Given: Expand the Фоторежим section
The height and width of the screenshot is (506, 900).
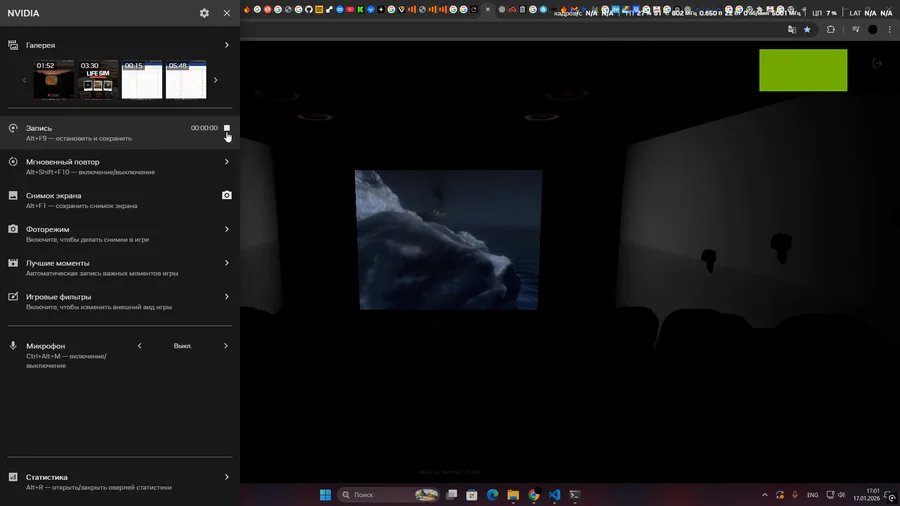Looking at the screenshot, I should click(x=227, y=229).
